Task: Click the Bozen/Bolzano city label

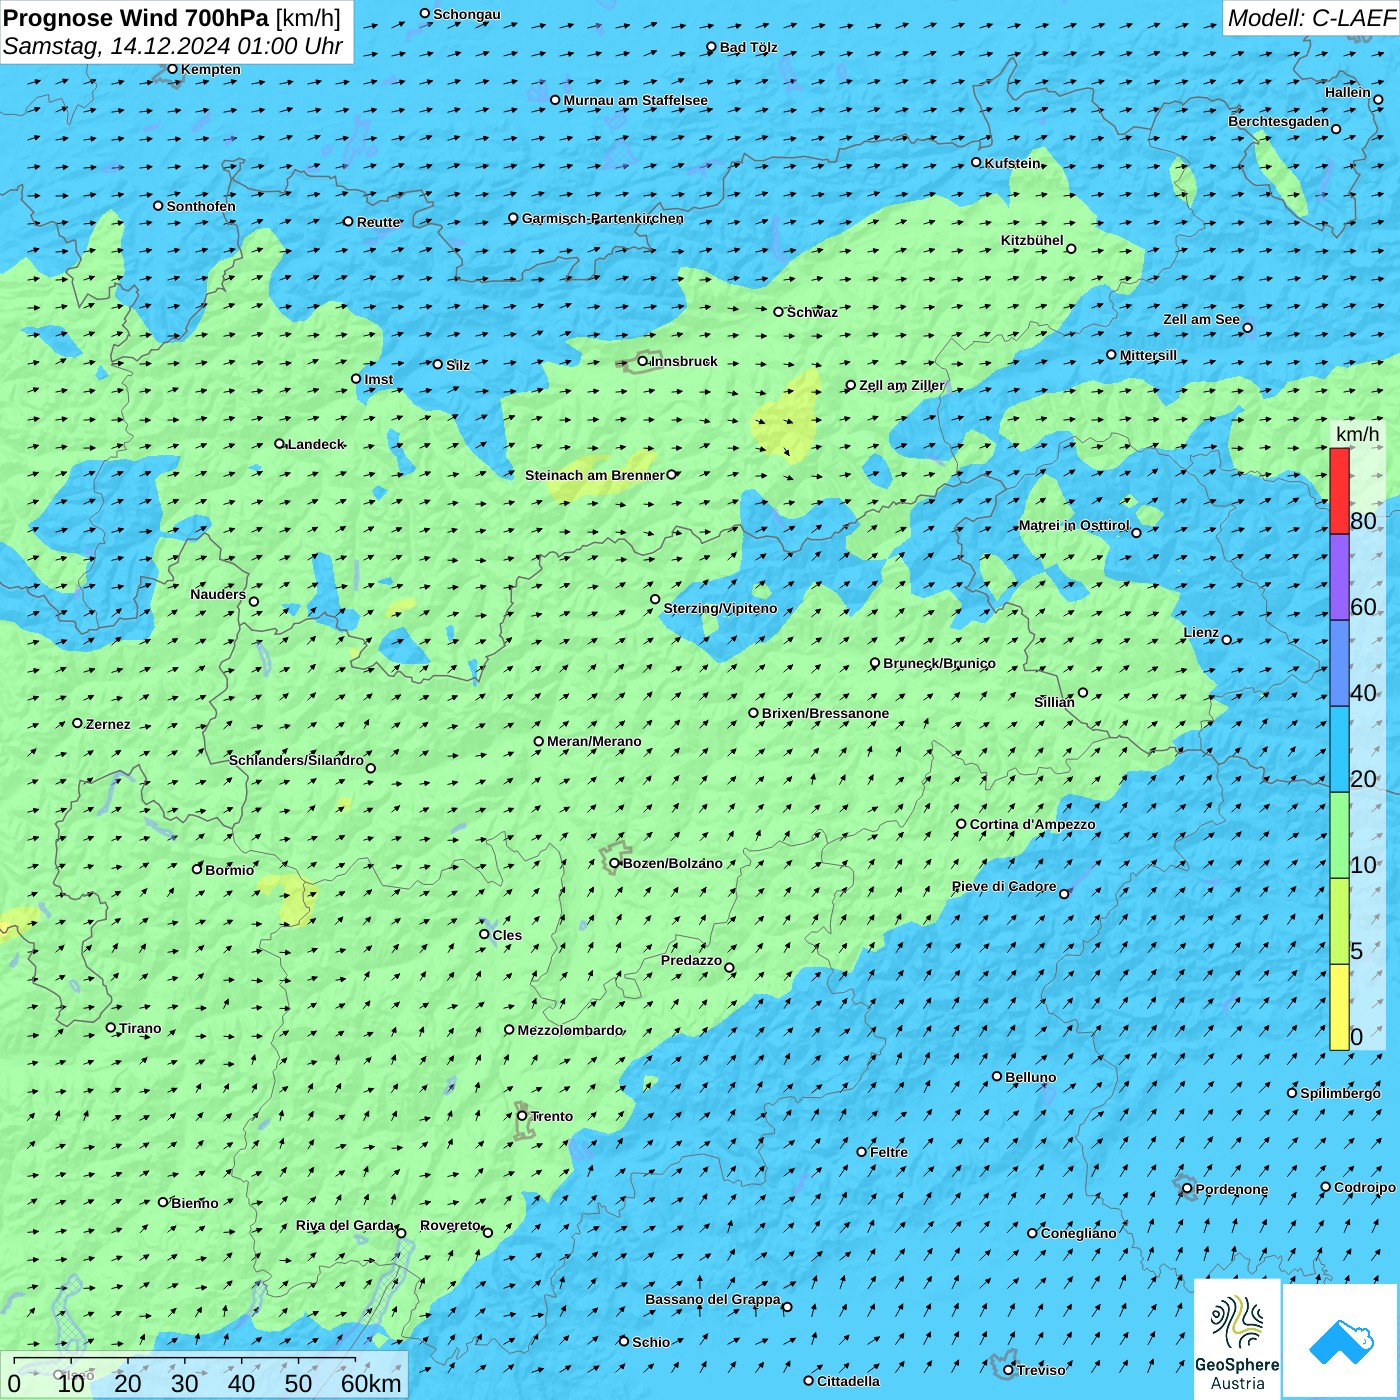Action: (x=672, y=863)
